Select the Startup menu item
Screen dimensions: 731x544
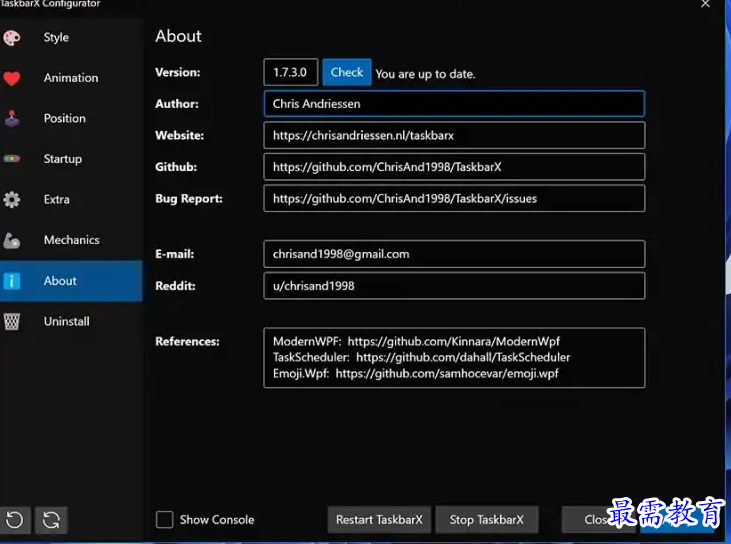[x=71, y=159]
